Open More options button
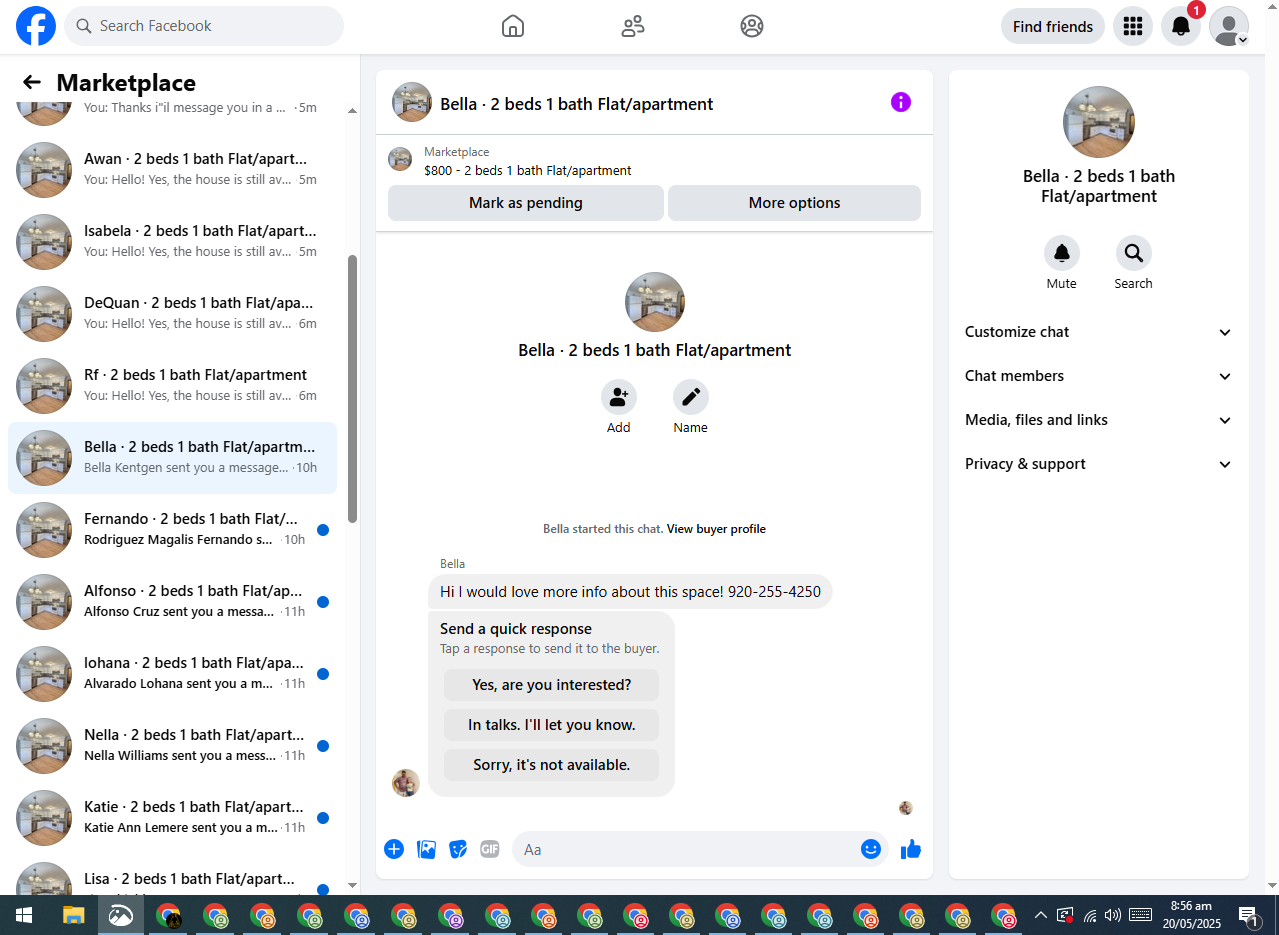 point(794,203)
